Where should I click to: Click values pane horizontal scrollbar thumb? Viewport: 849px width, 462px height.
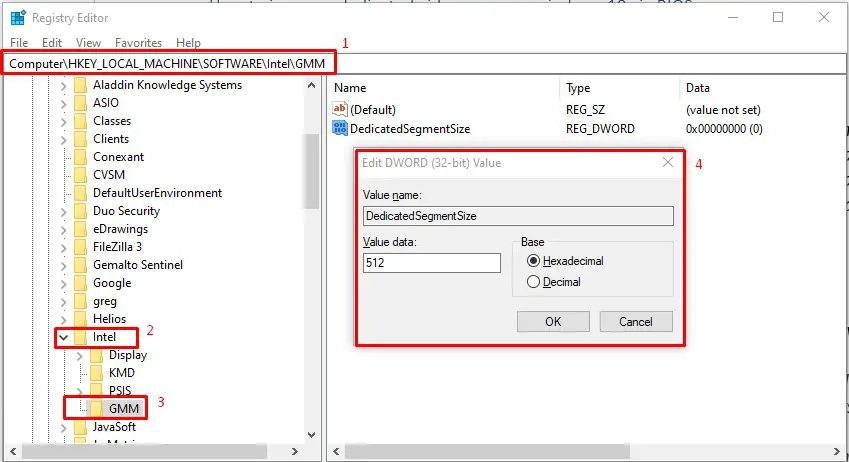487,451
